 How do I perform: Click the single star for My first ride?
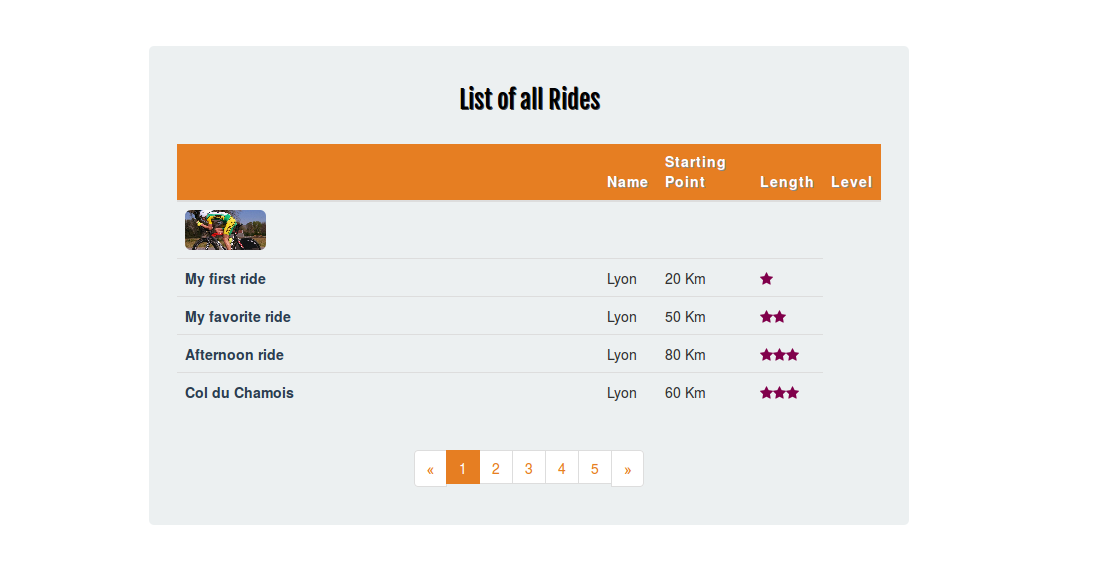766,279
